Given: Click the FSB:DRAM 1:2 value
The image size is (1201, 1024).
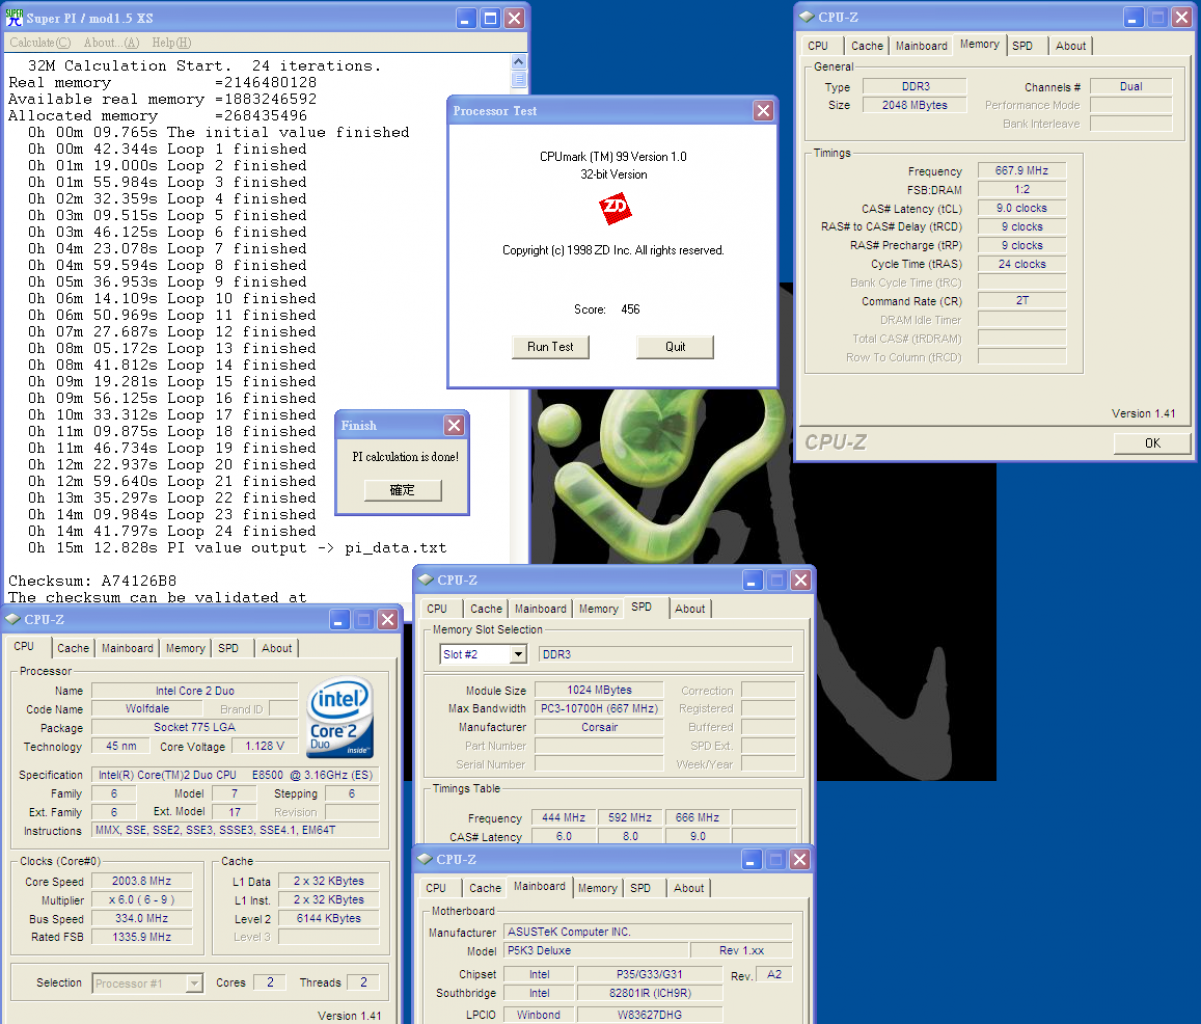Looking at the screenshot, I should click(x=1022, y=189).
